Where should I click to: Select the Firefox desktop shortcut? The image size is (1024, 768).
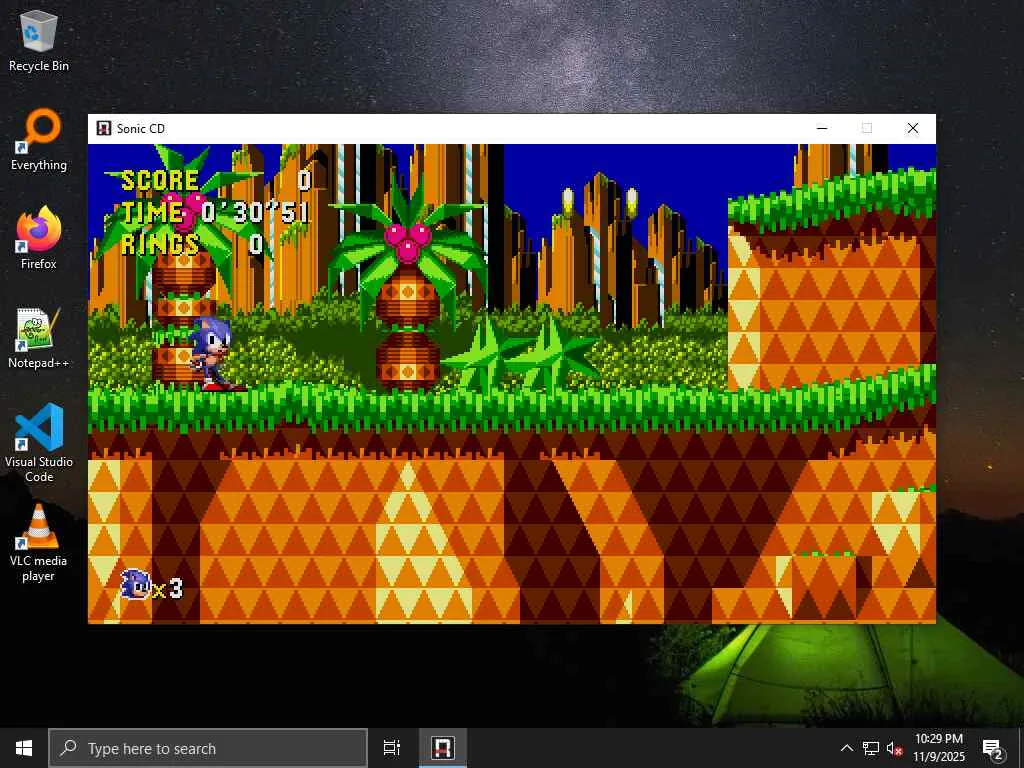(x=39, y=238)
